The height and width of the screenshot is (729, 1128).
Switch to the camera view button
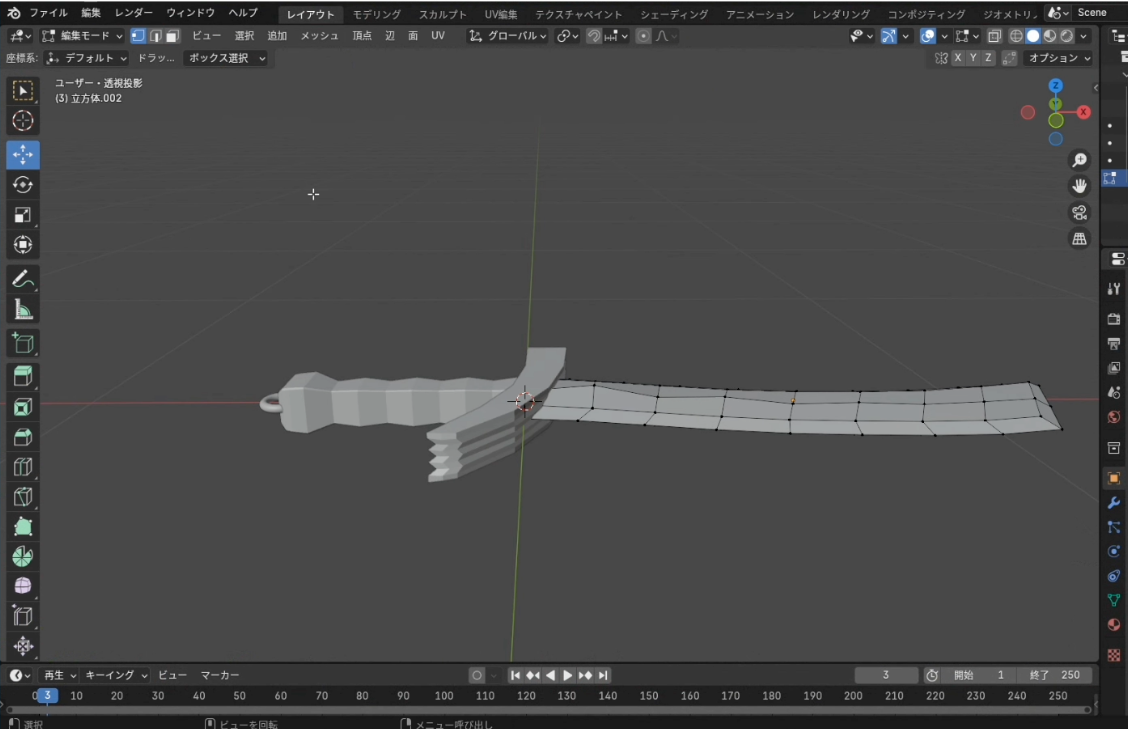coord(1079,212)
